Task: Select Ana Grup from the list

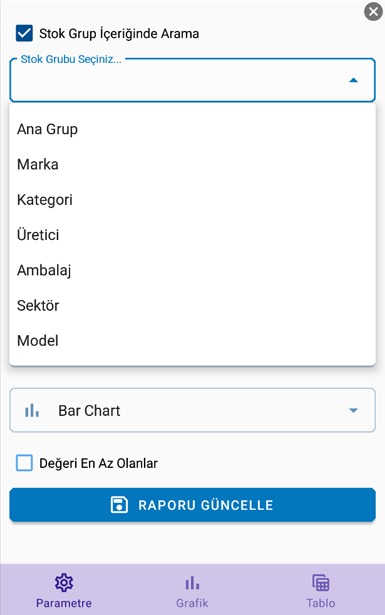Action: 192,129
